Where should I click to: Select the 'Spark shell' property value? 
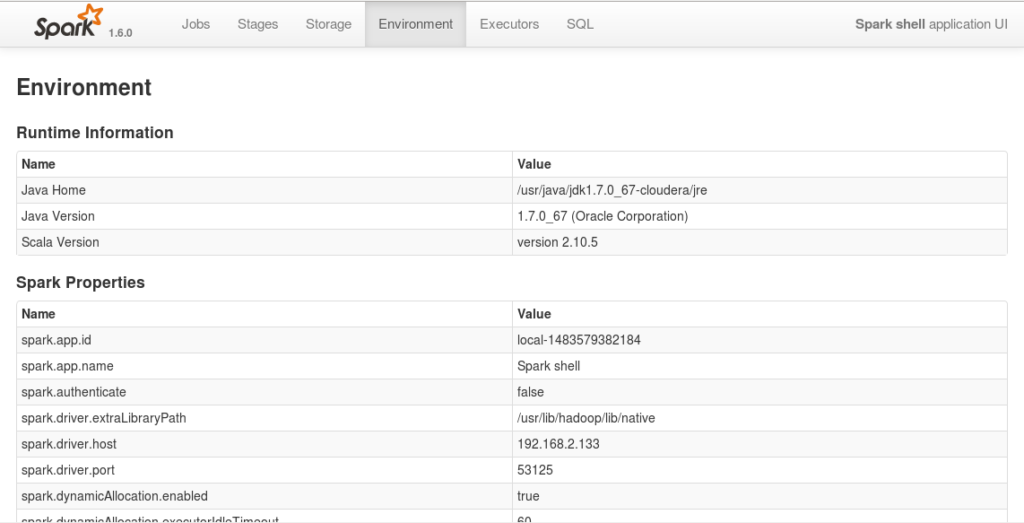(549, 366)
